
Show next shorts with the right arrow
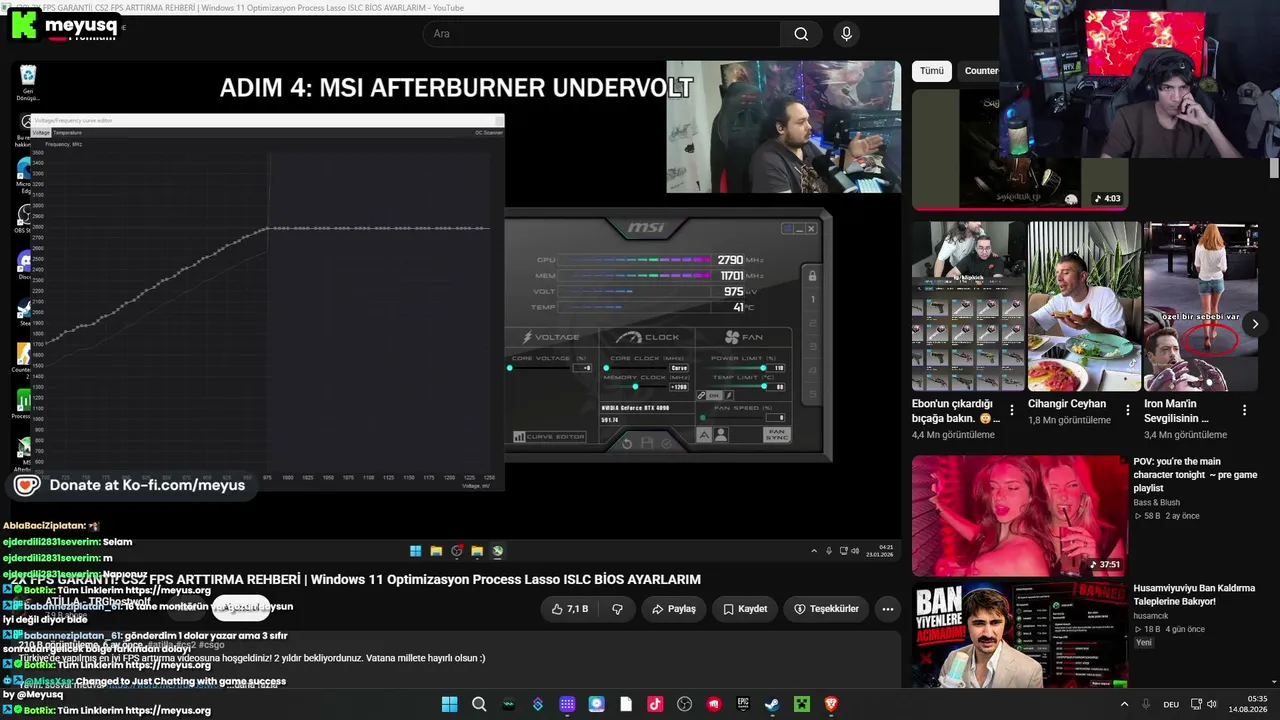1255,324
